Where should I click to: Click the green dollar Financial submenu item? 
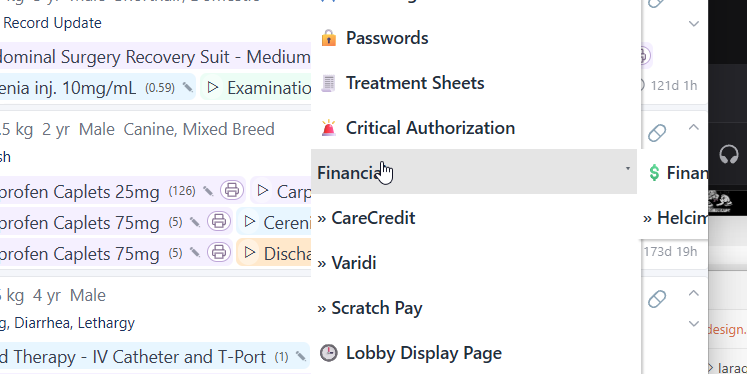click(x=678, y=173)
